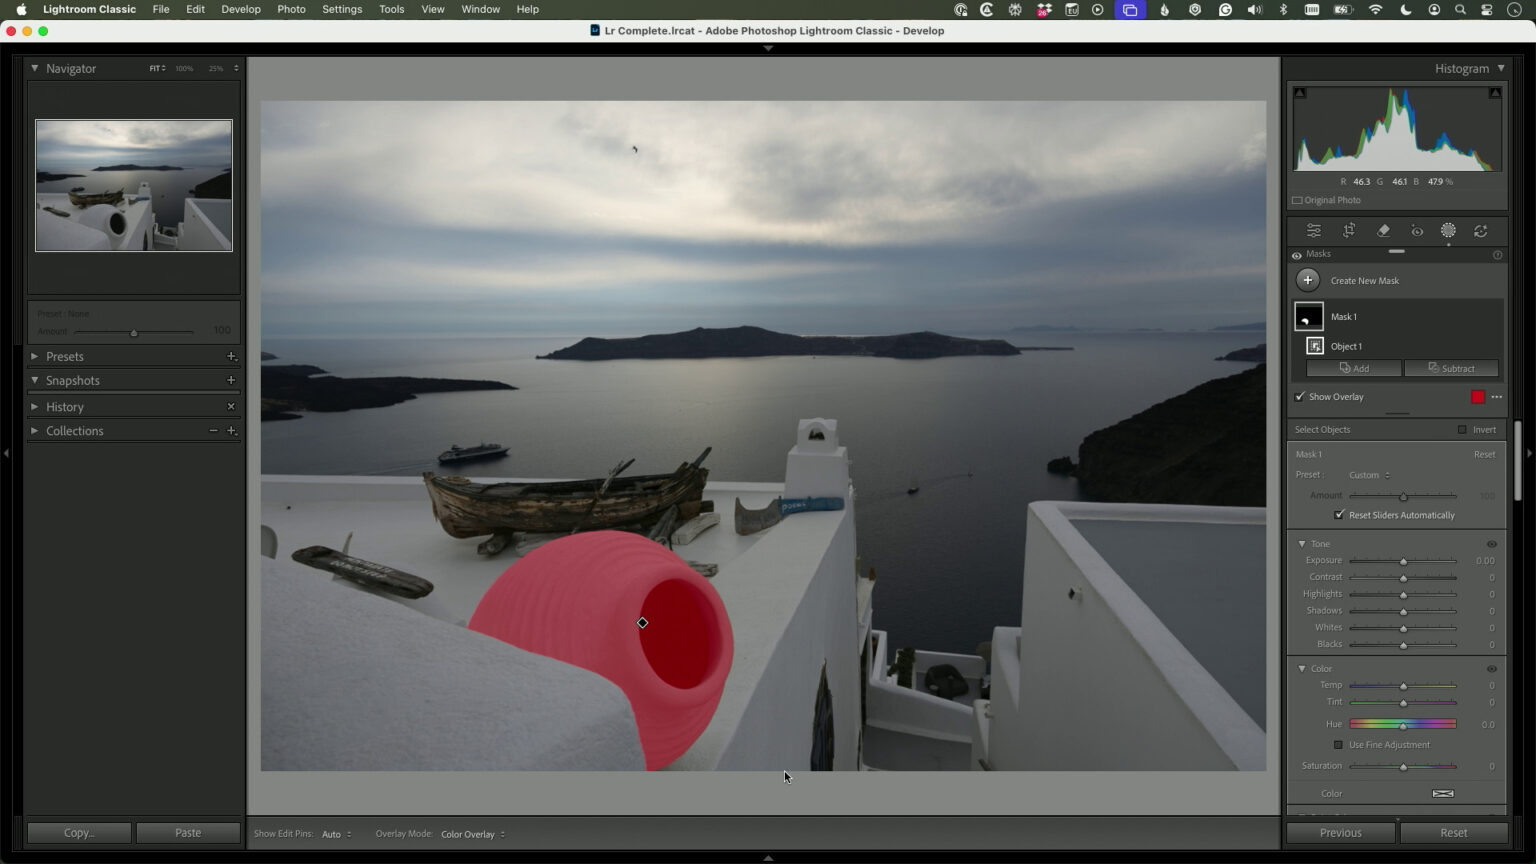Click the red mask overlay color swatch
The height and width of the screenshot is (864, 1536).
pos(1478,397)
